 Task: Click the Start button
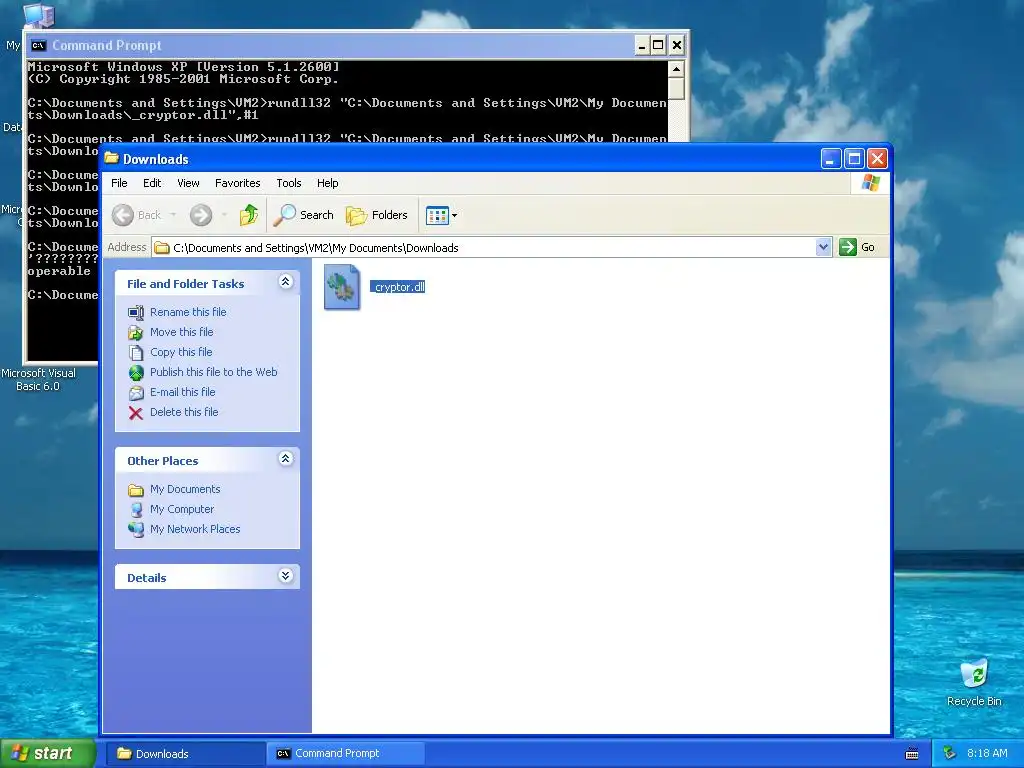47,753
